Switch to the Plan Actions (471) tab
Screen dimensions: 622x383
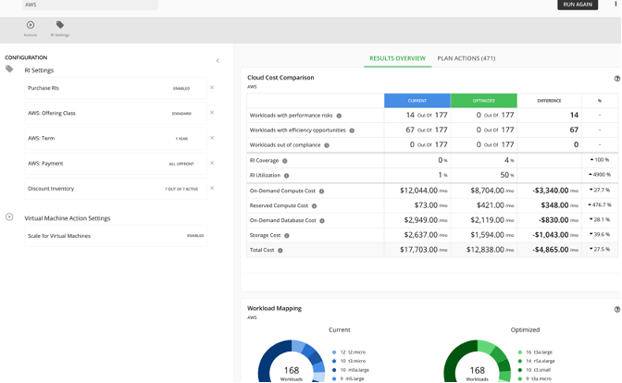[x=466, y=58]
